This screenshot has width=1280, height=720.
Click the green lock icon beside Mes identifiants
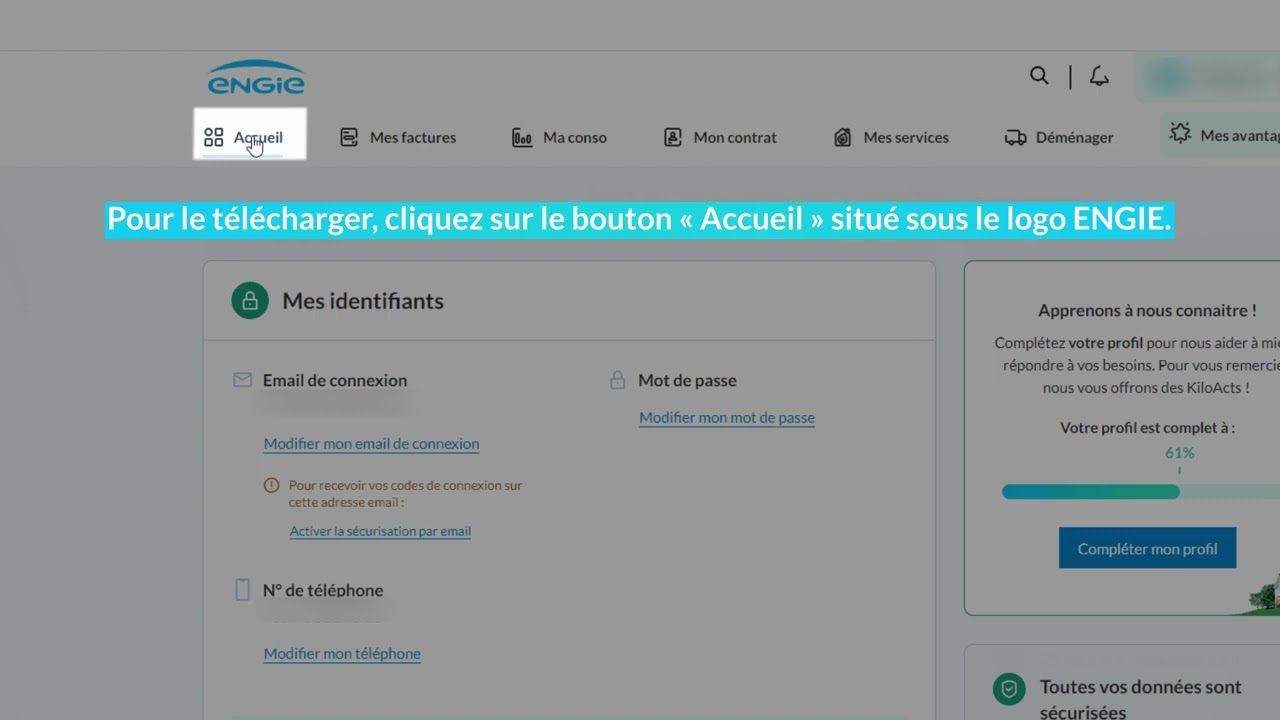tap(250, 300)
